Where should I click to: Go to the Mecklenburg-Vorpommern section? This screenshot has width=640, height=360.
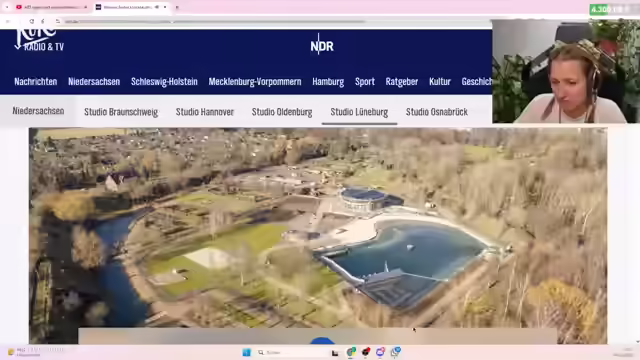pyautogui.click(x=255, y=82)
